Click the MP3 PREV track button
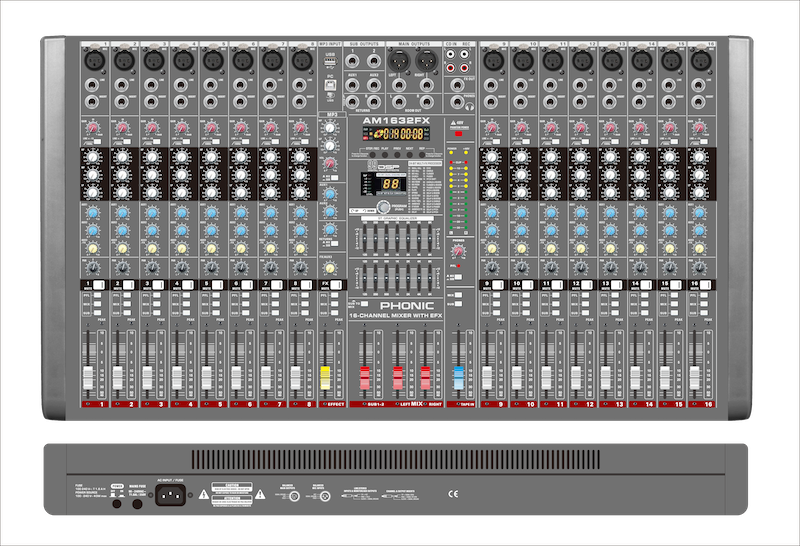This screenshot has width=800, height=546. 397,154
